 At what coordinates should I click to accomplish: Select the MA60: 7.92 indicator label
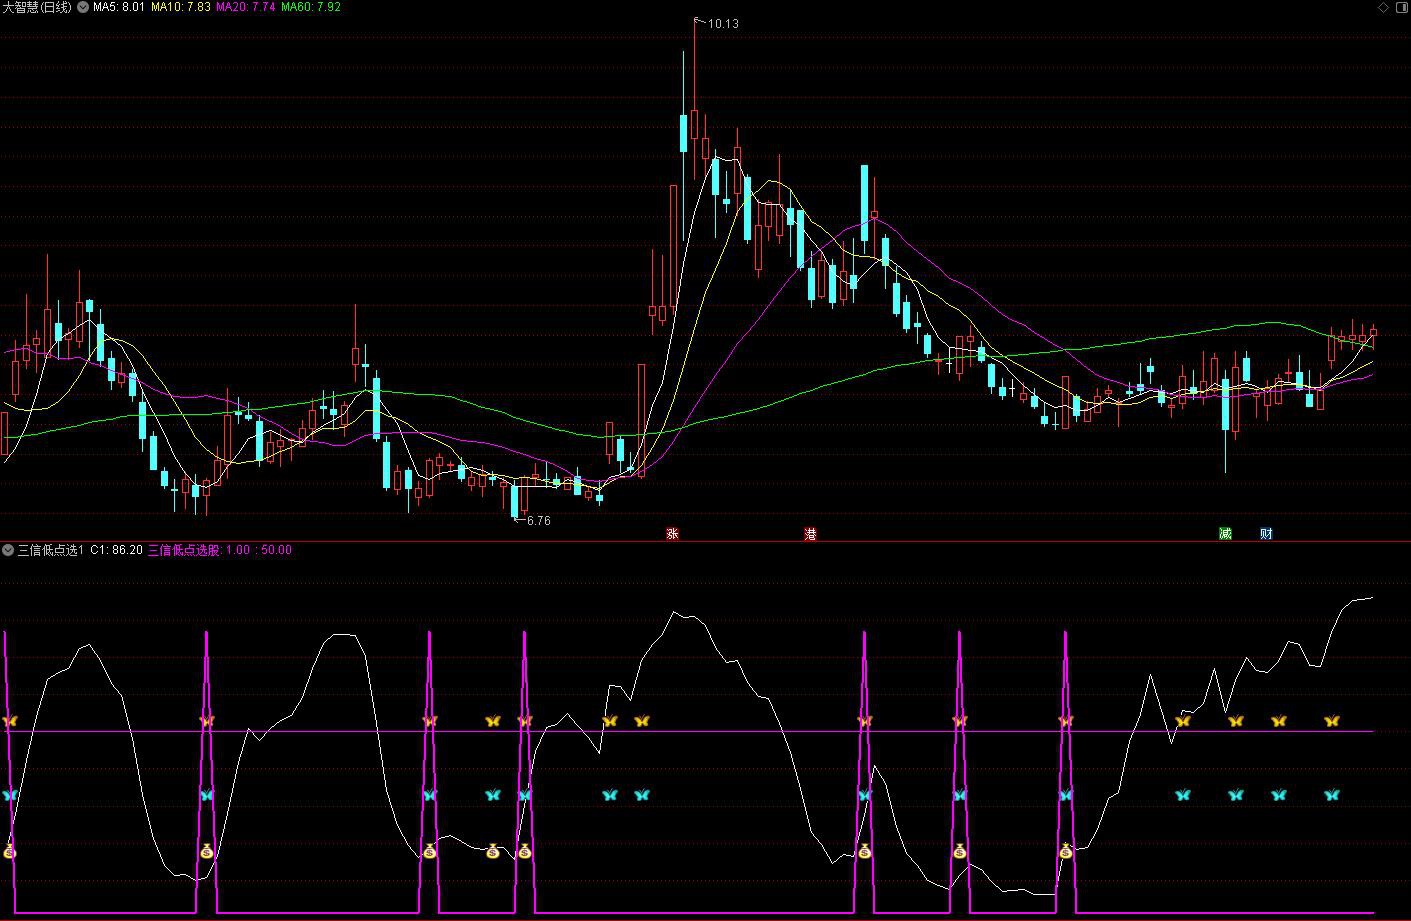point(311,7)
